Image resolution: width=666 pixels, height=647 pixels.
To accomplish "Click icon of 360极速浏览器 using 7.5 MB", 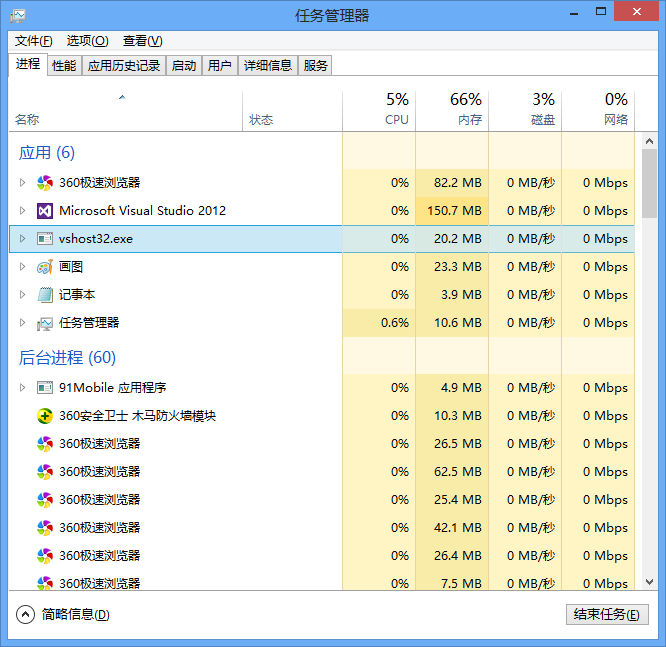I will 45,583.
